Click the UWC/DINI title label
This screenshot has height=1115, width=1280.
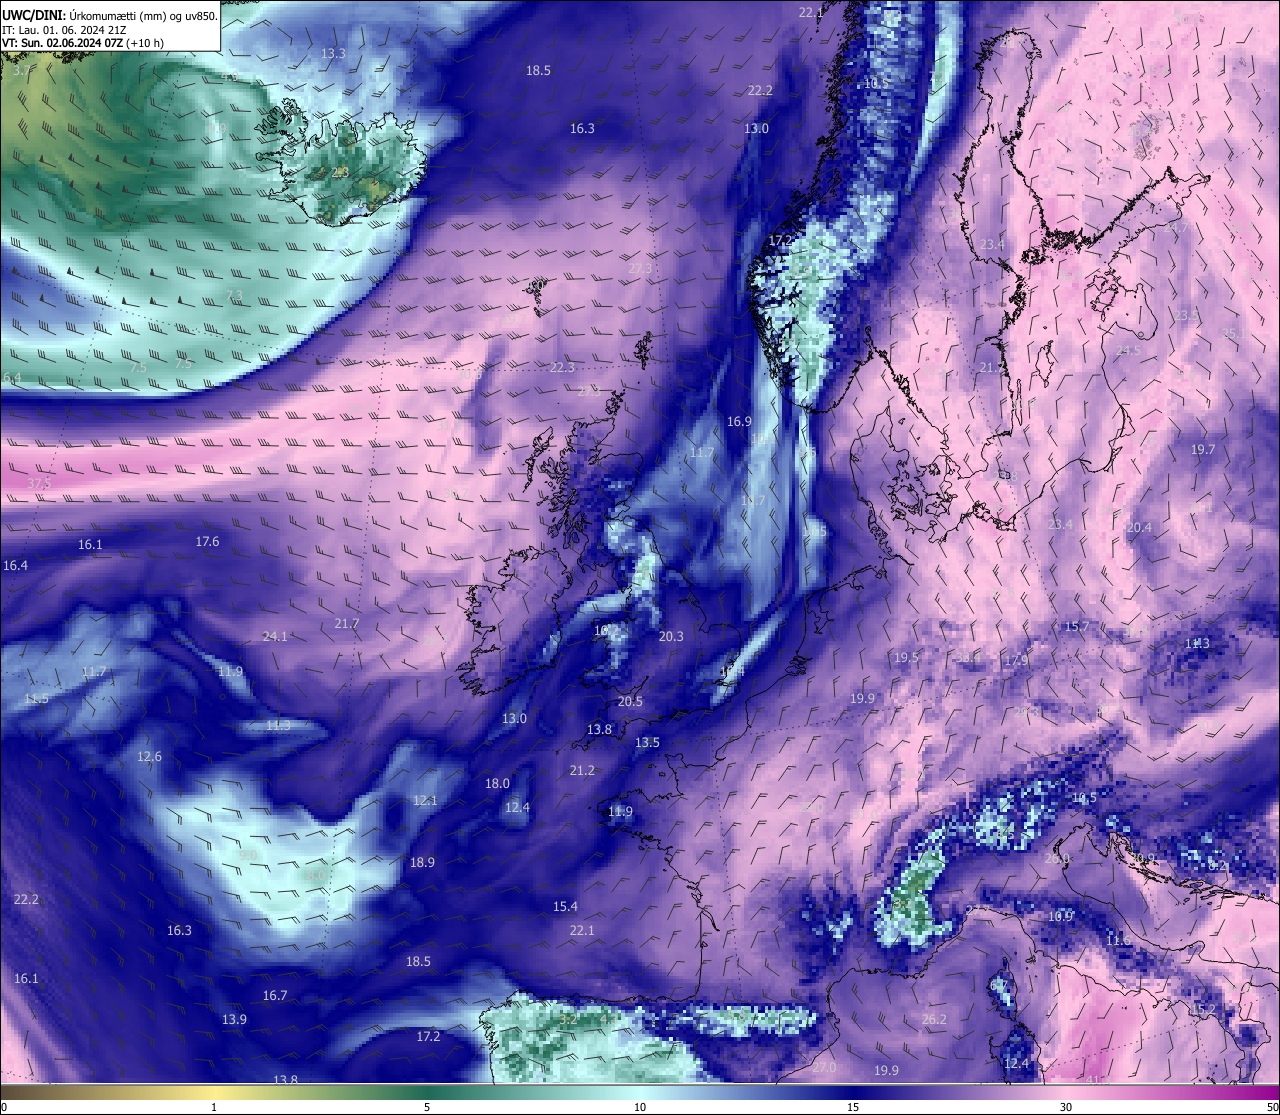pyautogui.click(x=33, y=15)
